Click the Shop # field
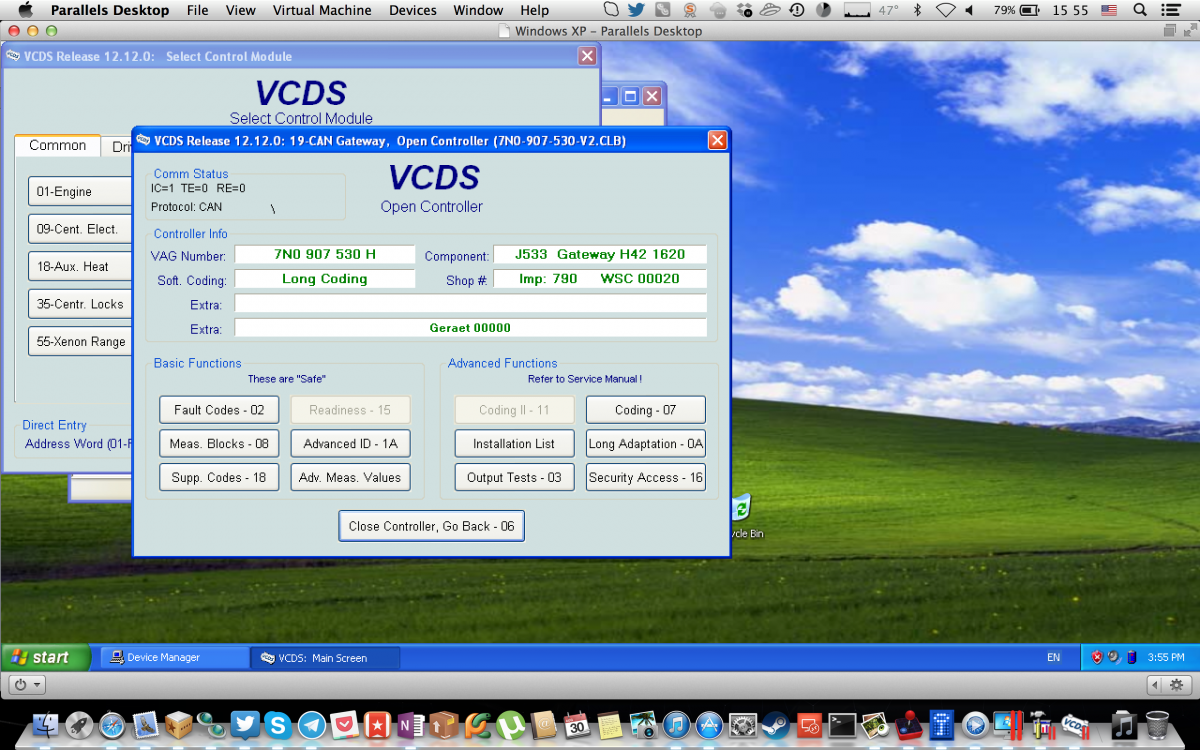Screen dimensions: 1200x750 pyautogui.click(x=600, y=279)
